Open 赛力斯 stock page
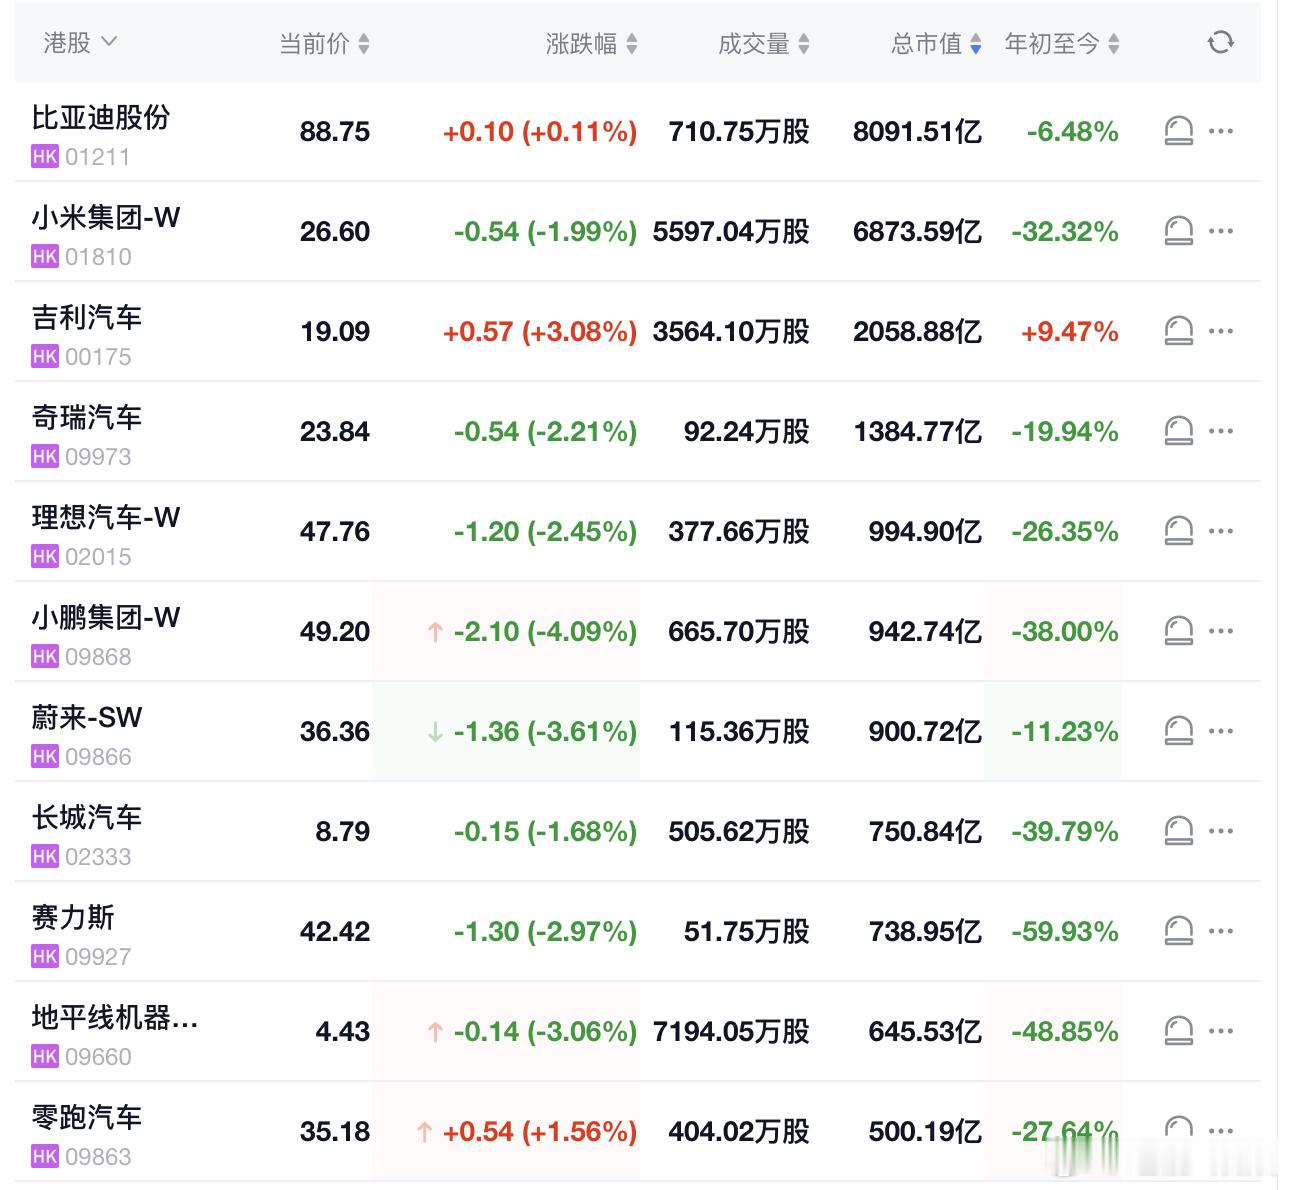The height and width of the screenshot is (1190, 1290). pos(73,917)
